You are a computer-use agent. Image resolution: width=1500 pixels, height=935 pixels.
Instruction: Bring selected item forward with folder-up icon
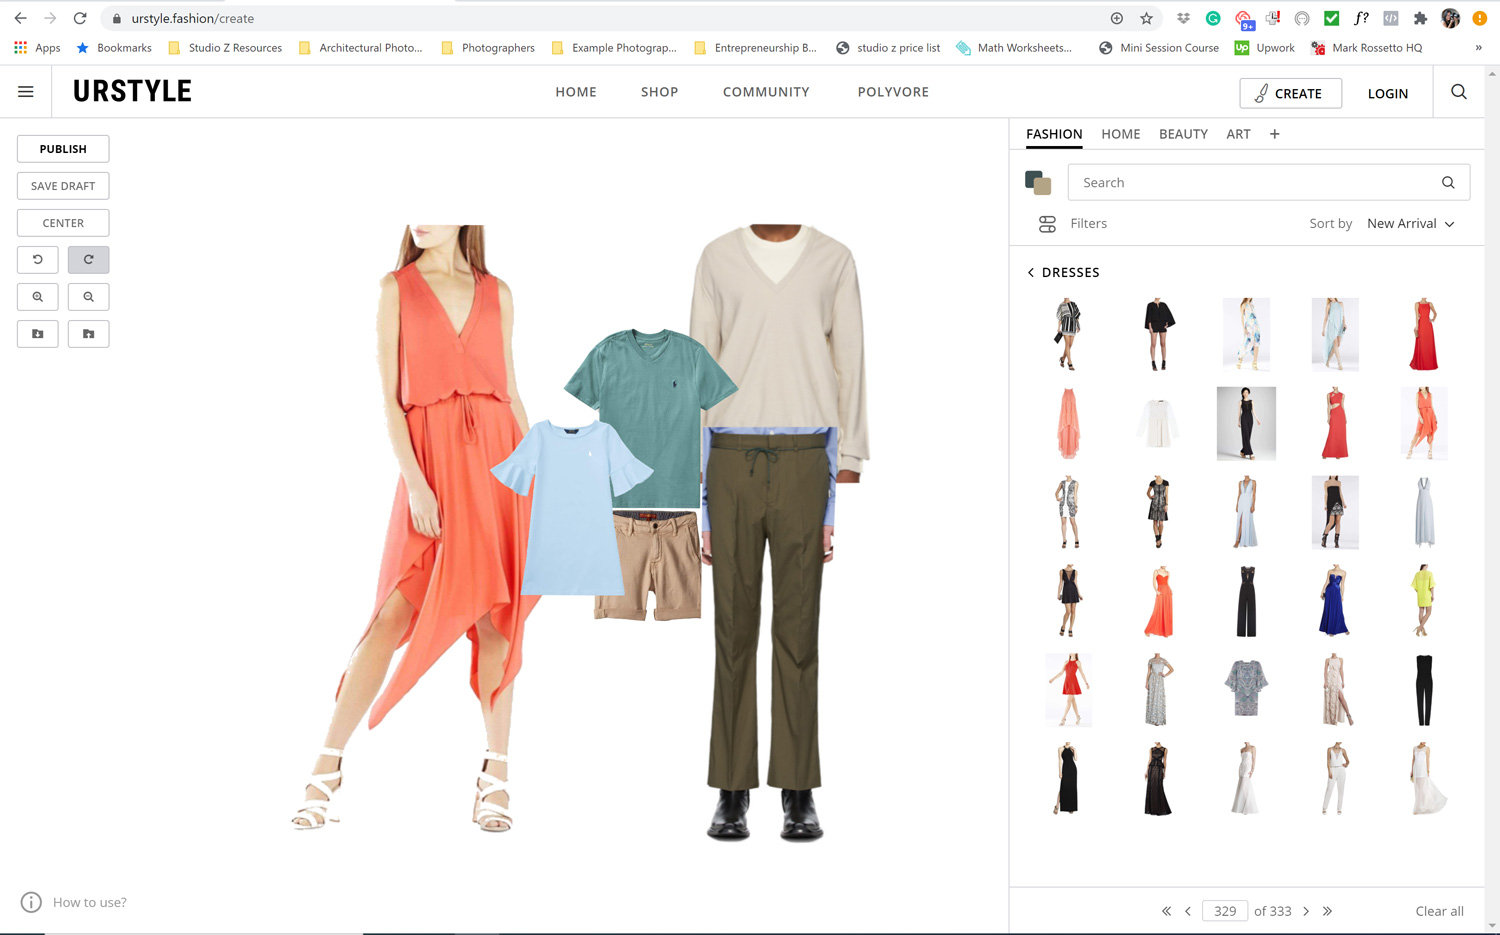[x=88, y=334]
